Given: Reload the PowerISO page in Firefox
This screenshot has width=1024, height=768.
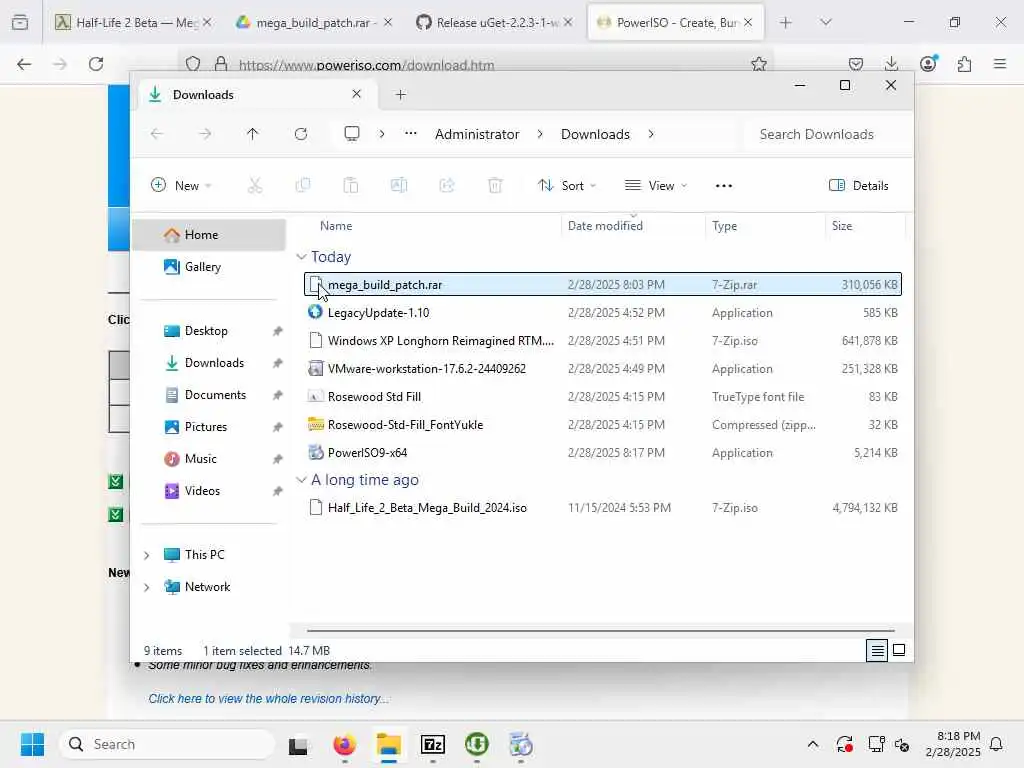Looking at the screenshot, I should click(96, 64).
